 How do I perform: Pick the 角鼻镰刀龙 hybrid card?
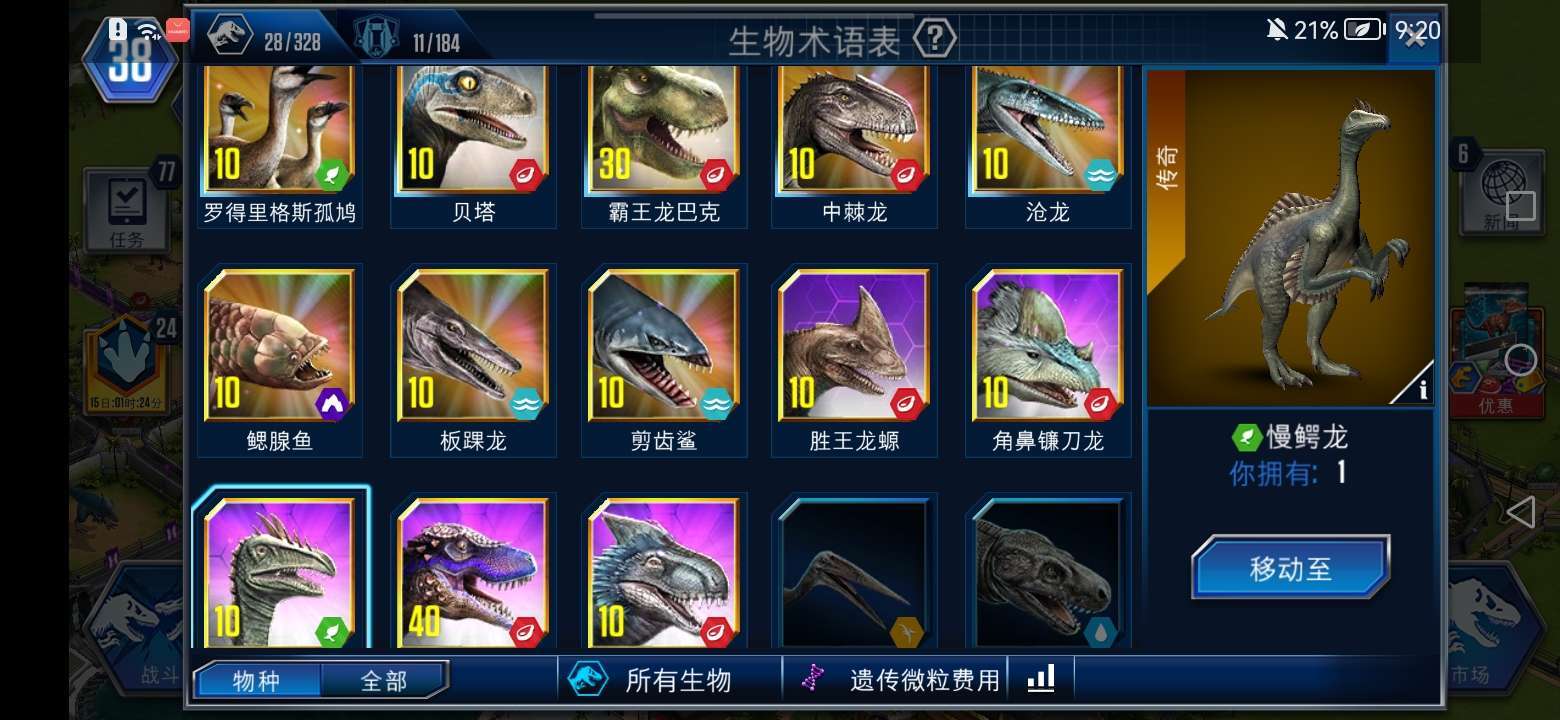[x=1047, y=360]
